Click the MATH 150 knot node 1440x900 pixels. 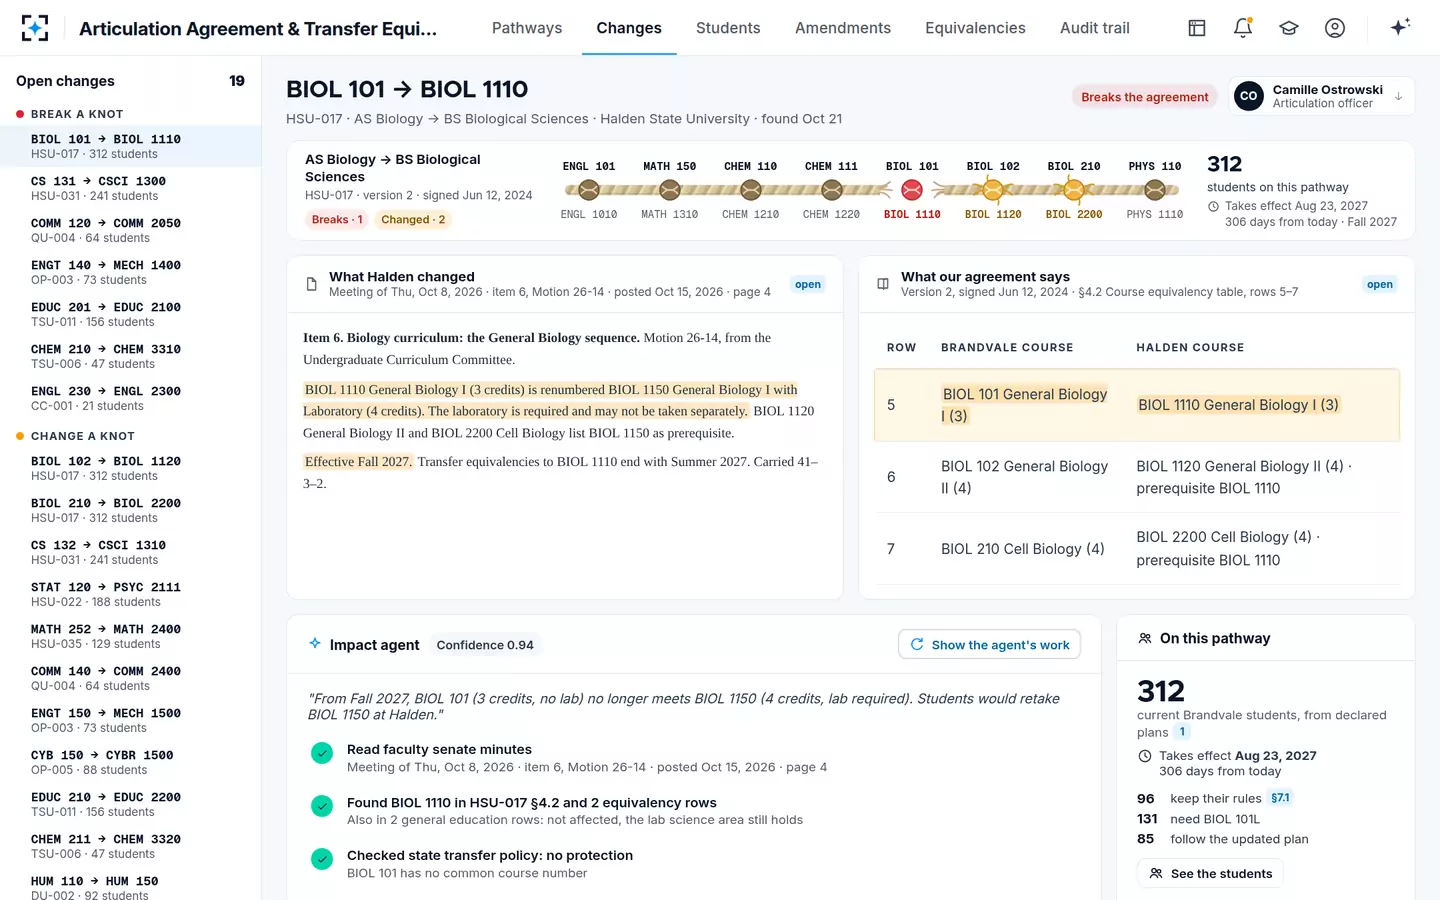(x=670, y=189)
